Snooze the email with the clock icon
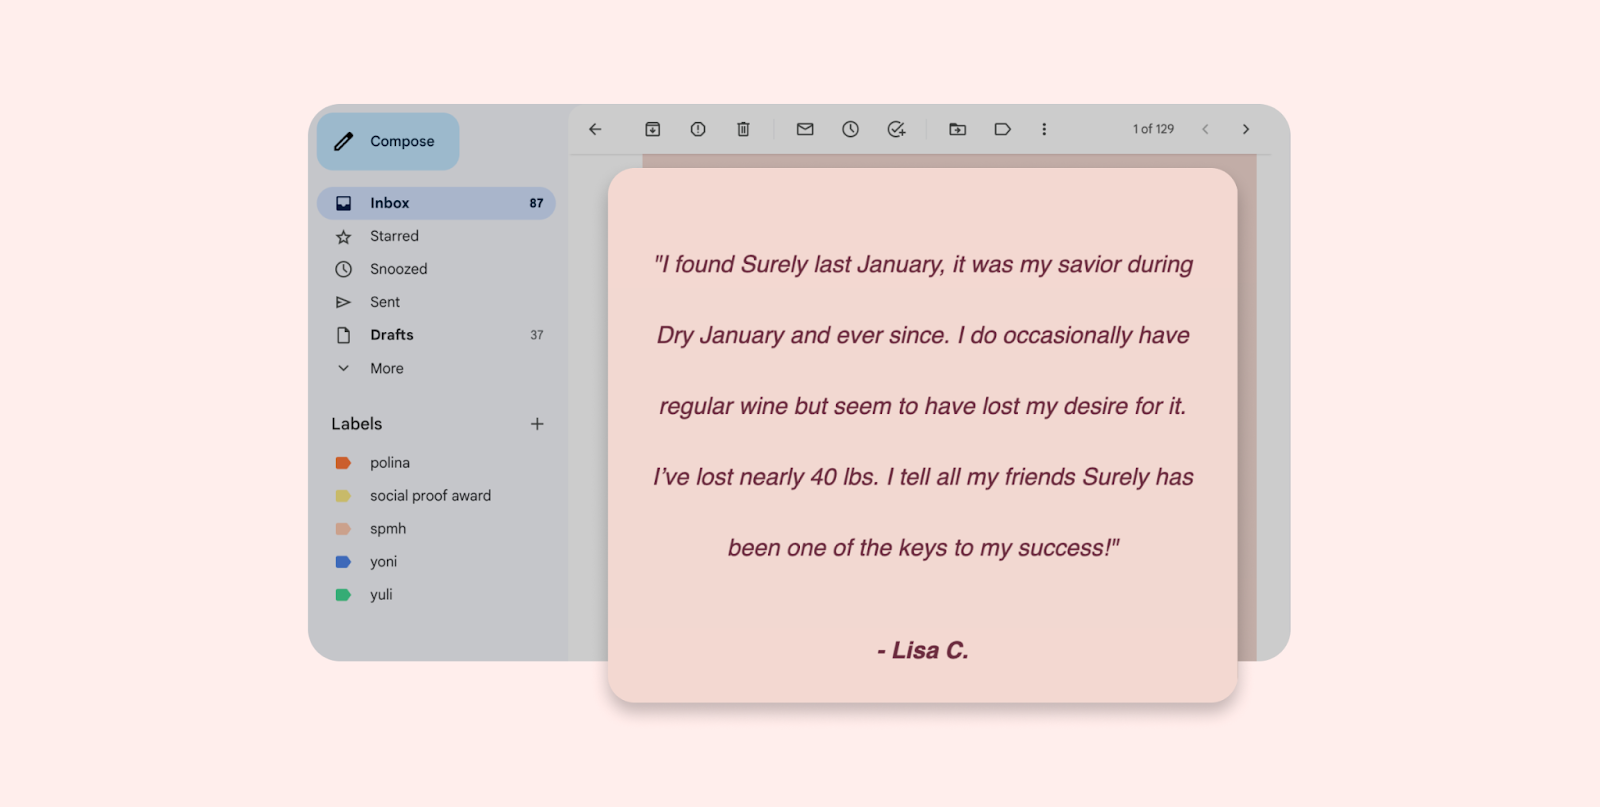Image resolution: width=1600 pixels, height=807 pixels. pos(850,129)
